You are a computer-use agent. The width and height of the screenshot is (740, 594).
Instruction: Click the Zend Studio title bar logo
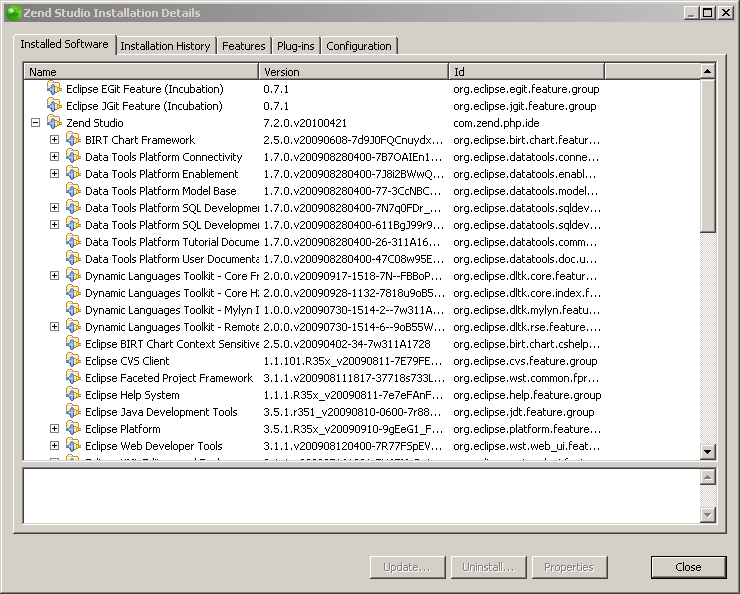point(14,13)
